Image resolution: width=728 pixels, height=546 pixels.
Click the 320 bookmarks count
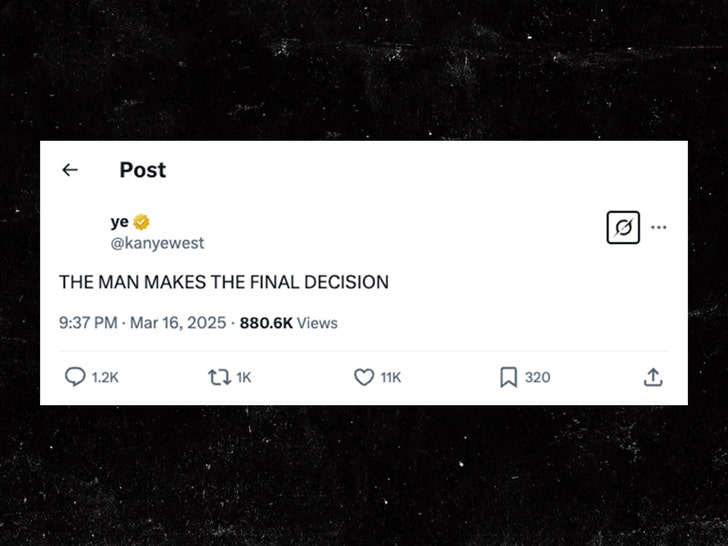click(x=537, y=377)
